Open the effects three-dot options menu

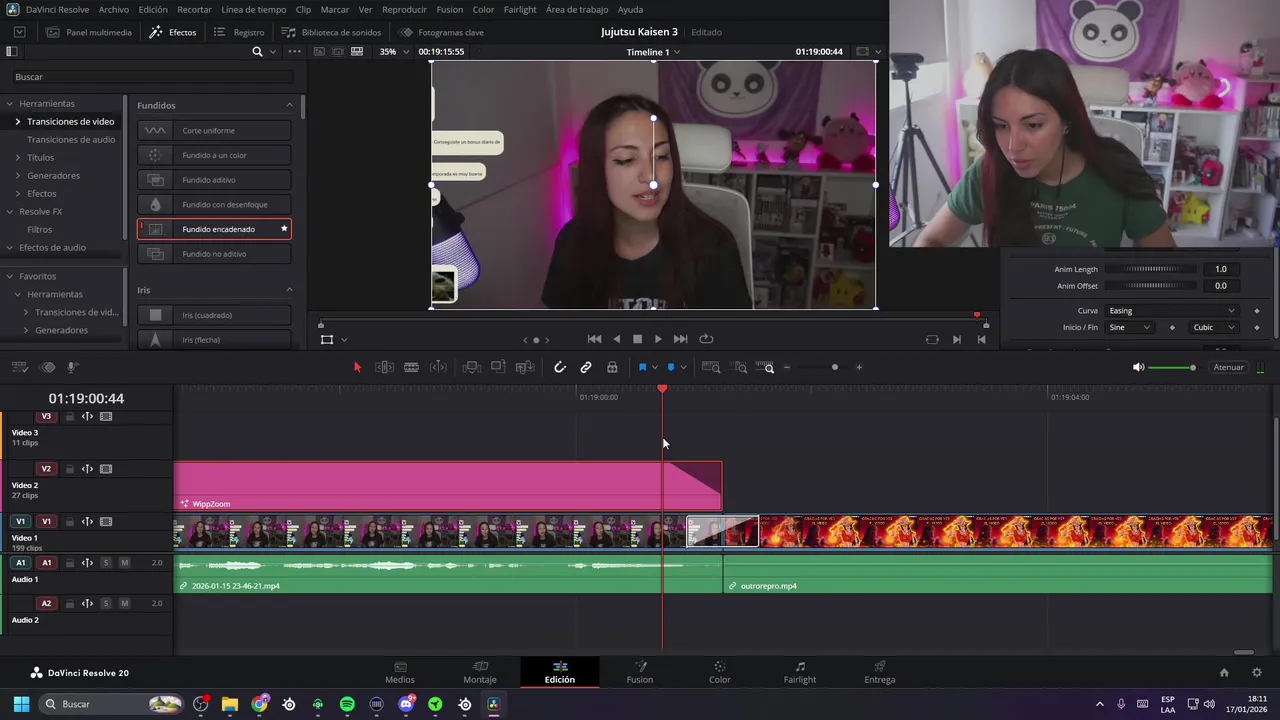pyautogui.click(x=294, y=51)
